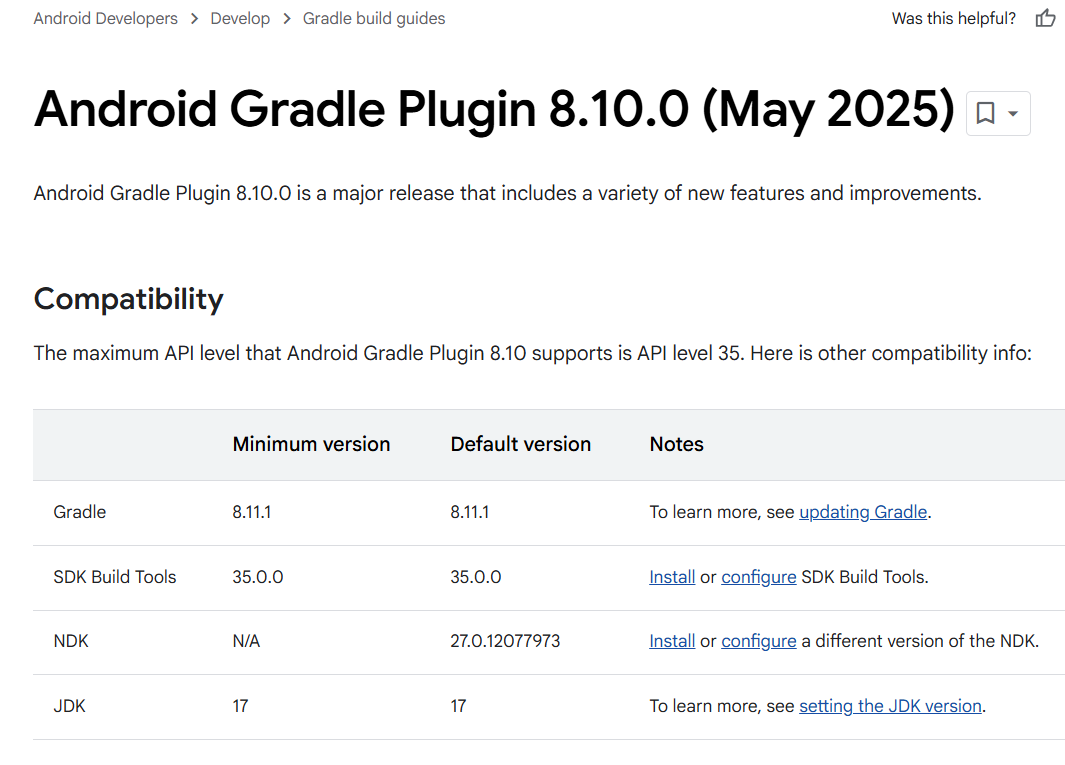Click the page title Android Gradle Plugin 8.10.0
This screenshot has height=765, width=1065.
point(494,109)
